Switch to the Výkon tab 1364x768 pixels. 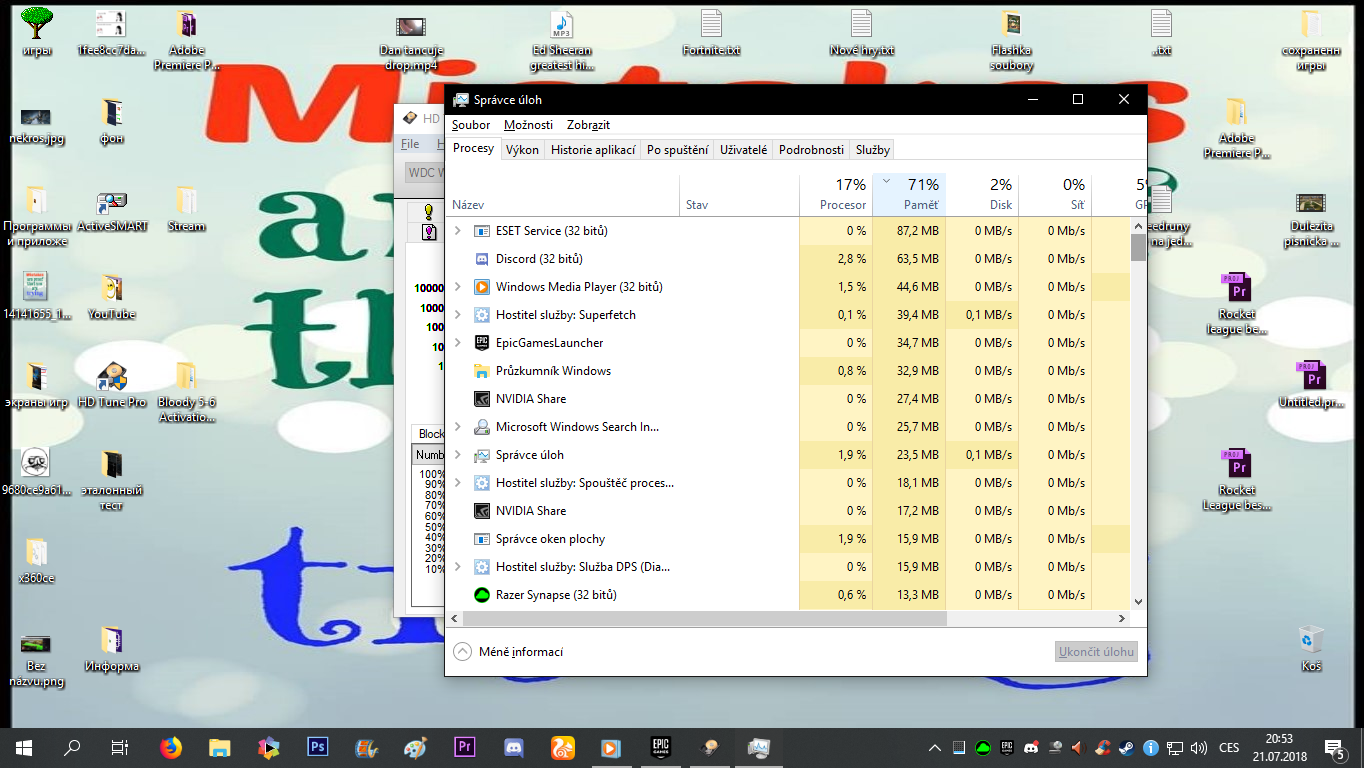pos(522,149)
